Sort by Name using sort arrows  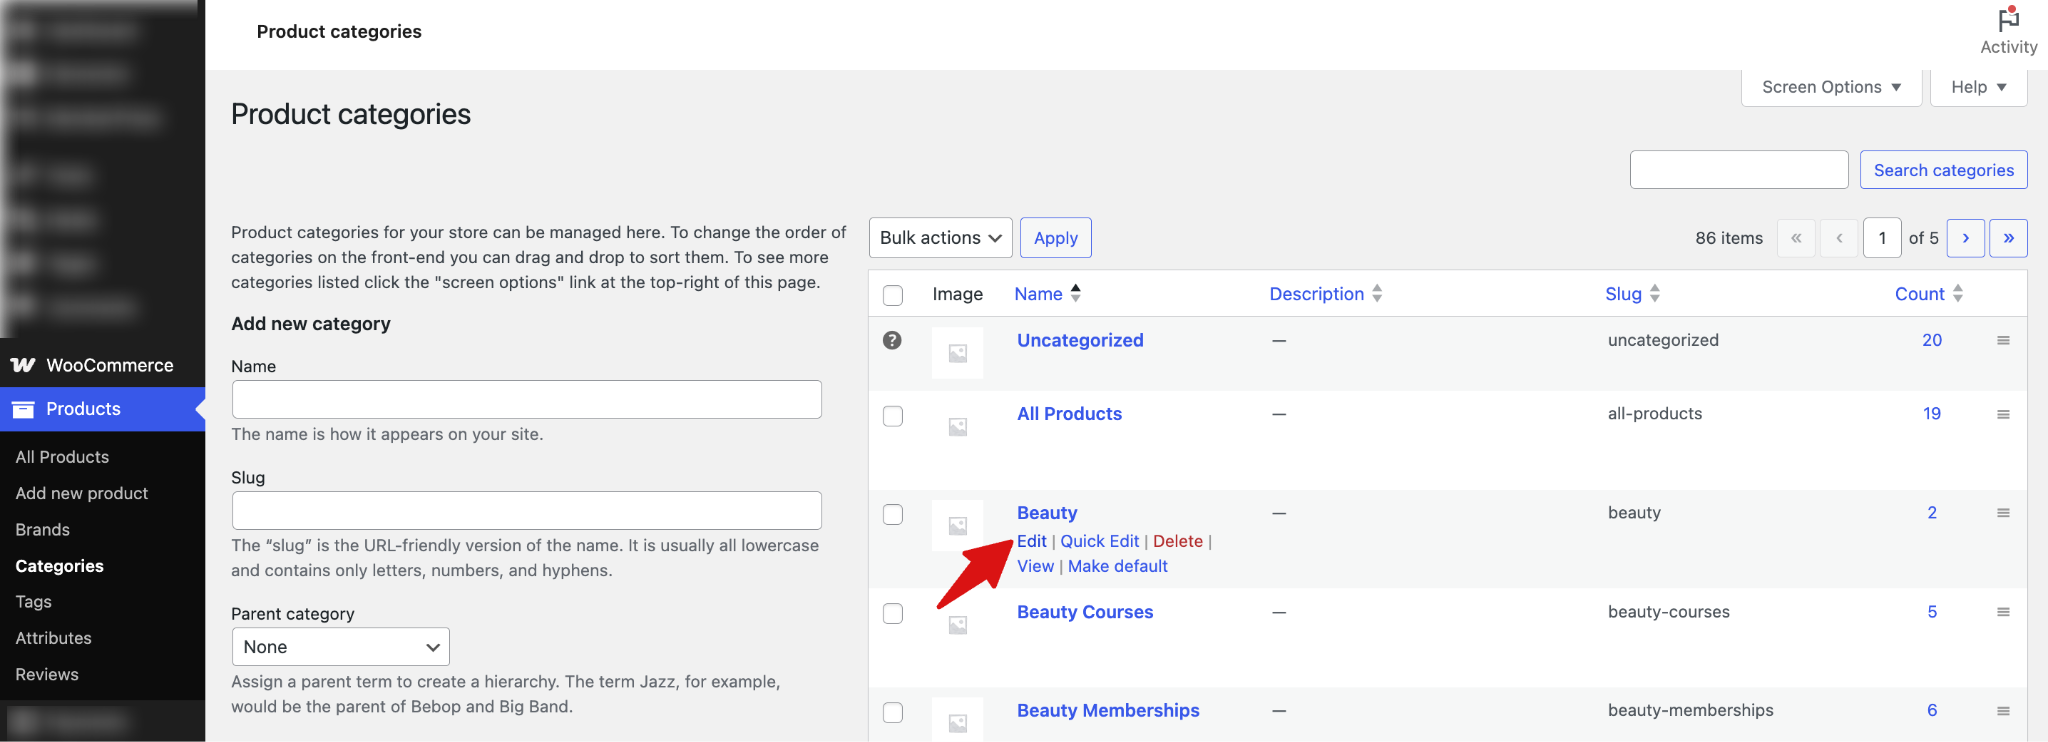point(1076,293)
